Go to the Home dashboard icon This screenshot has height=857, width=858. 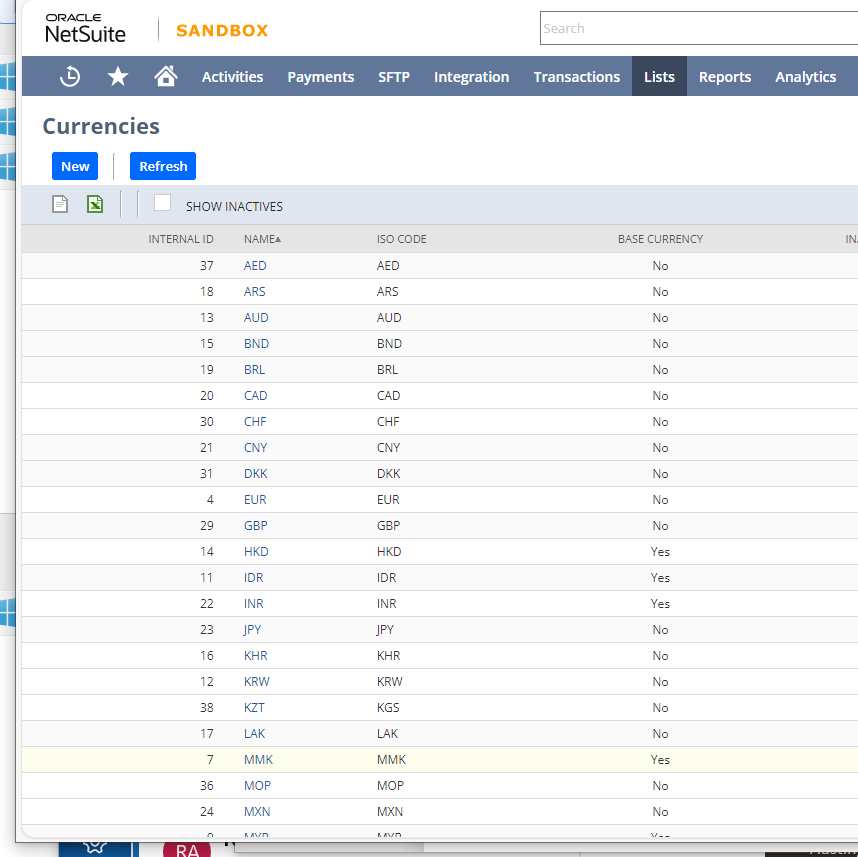point(166,76)
